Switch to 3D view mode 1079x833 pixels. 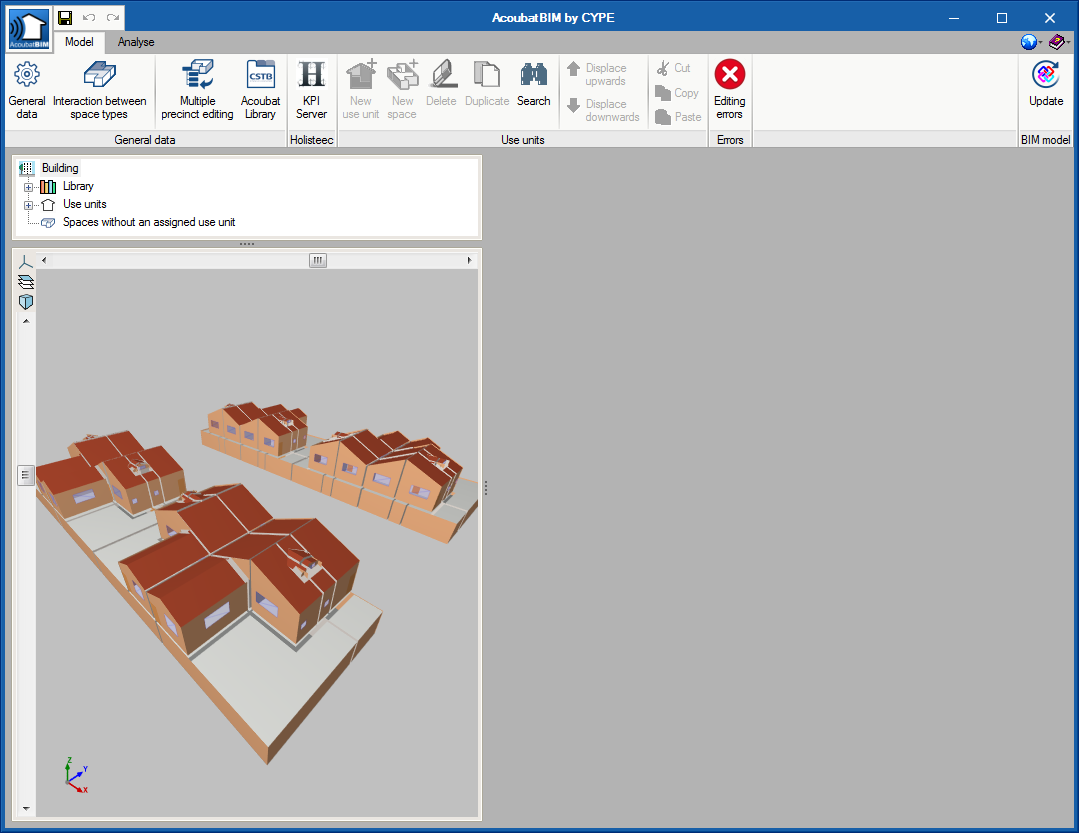coord(25,302)
